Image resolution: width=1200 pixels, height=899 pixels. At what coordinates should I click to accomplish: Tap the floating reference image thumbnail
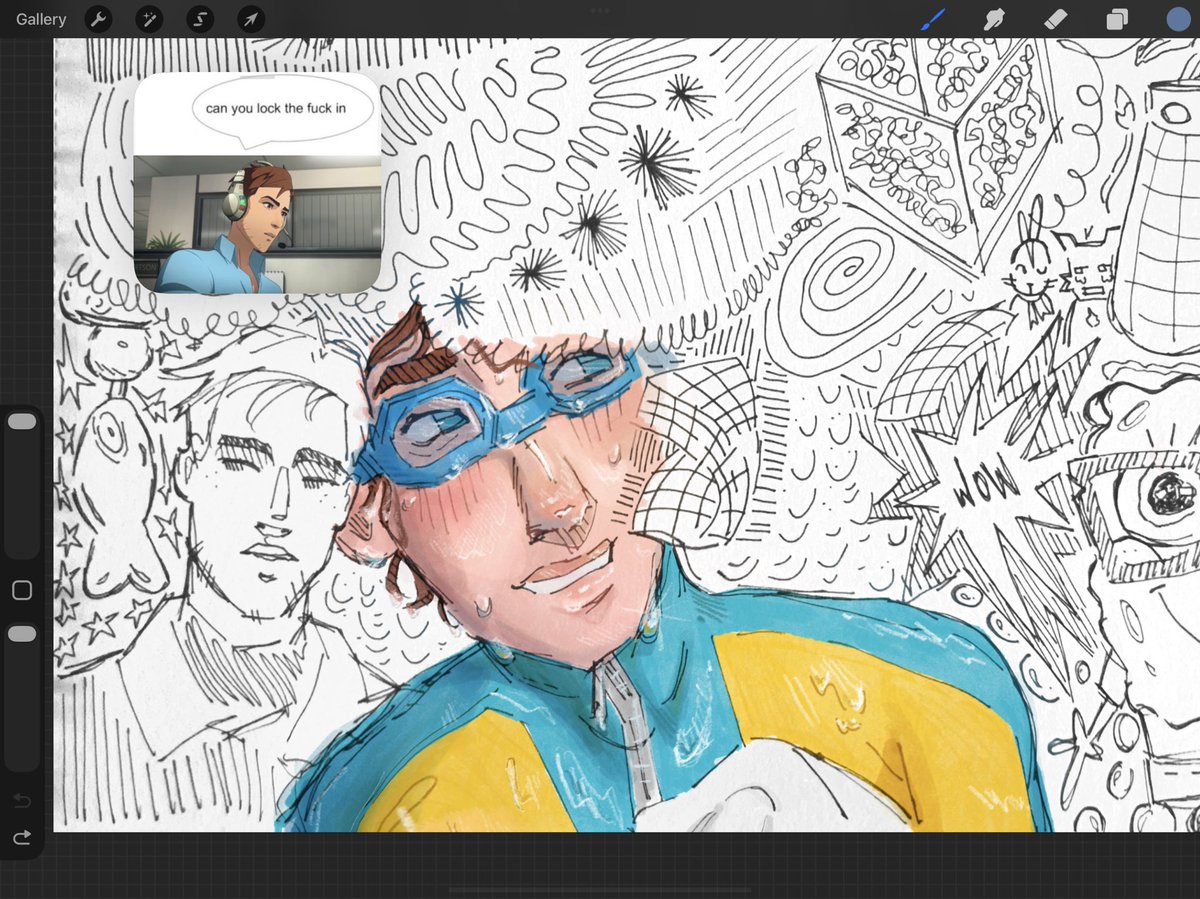[x=258, y=182]
